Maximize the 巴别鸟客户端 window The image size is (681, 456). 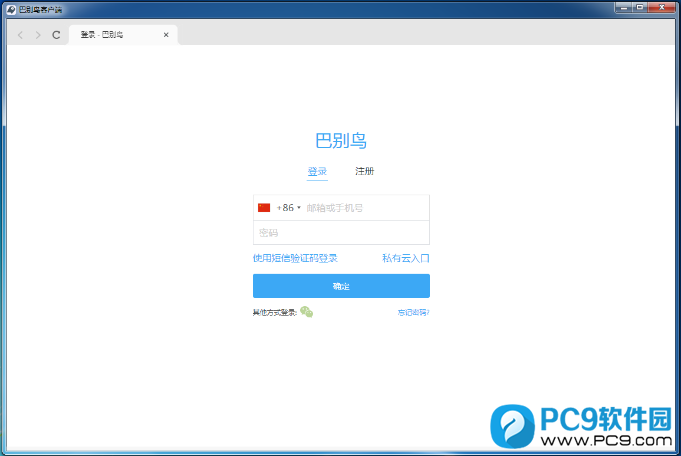click(640, 7)
